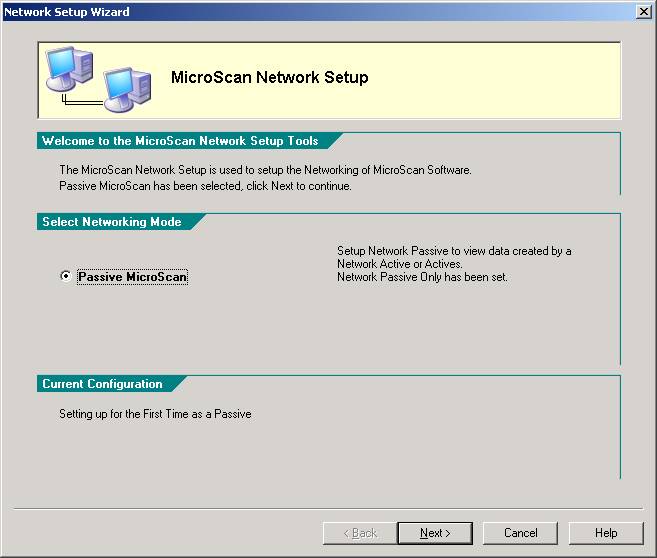The height and width of the screenshot is (558, 657).
Task: Click text 'Setting up for the First Time as a Passive'
Action: click(x=155, y=414)
